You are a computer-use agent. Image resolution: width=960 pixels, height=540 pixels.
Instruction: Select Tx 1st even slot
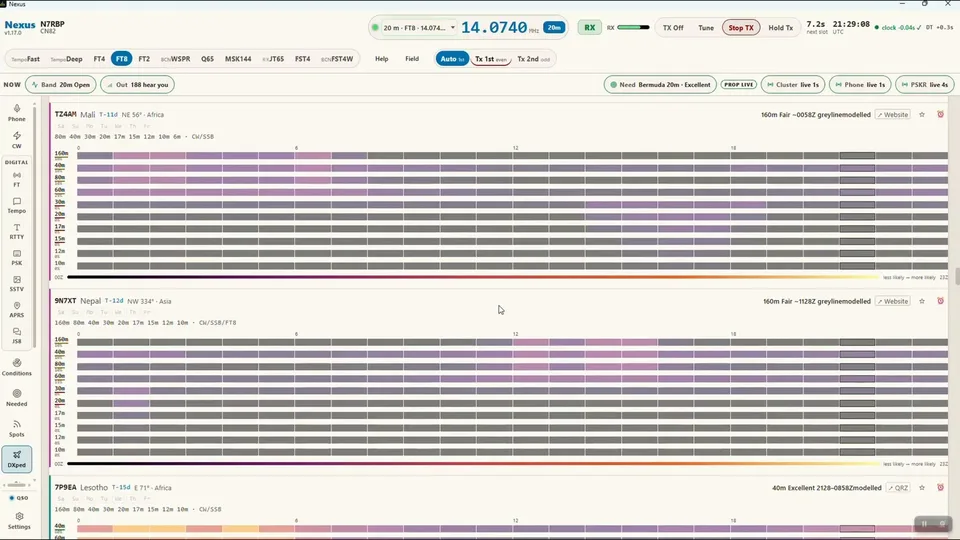tap(491, 59)
